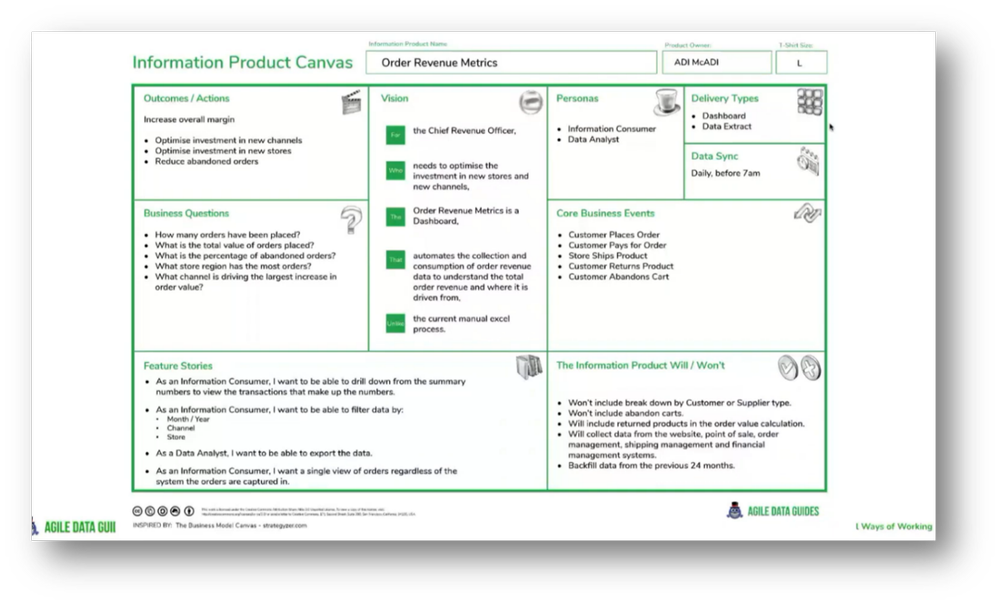1000x605 pixels.
Task: Click 'Ways of Working' footer text
Action: [x=896, y=526]
